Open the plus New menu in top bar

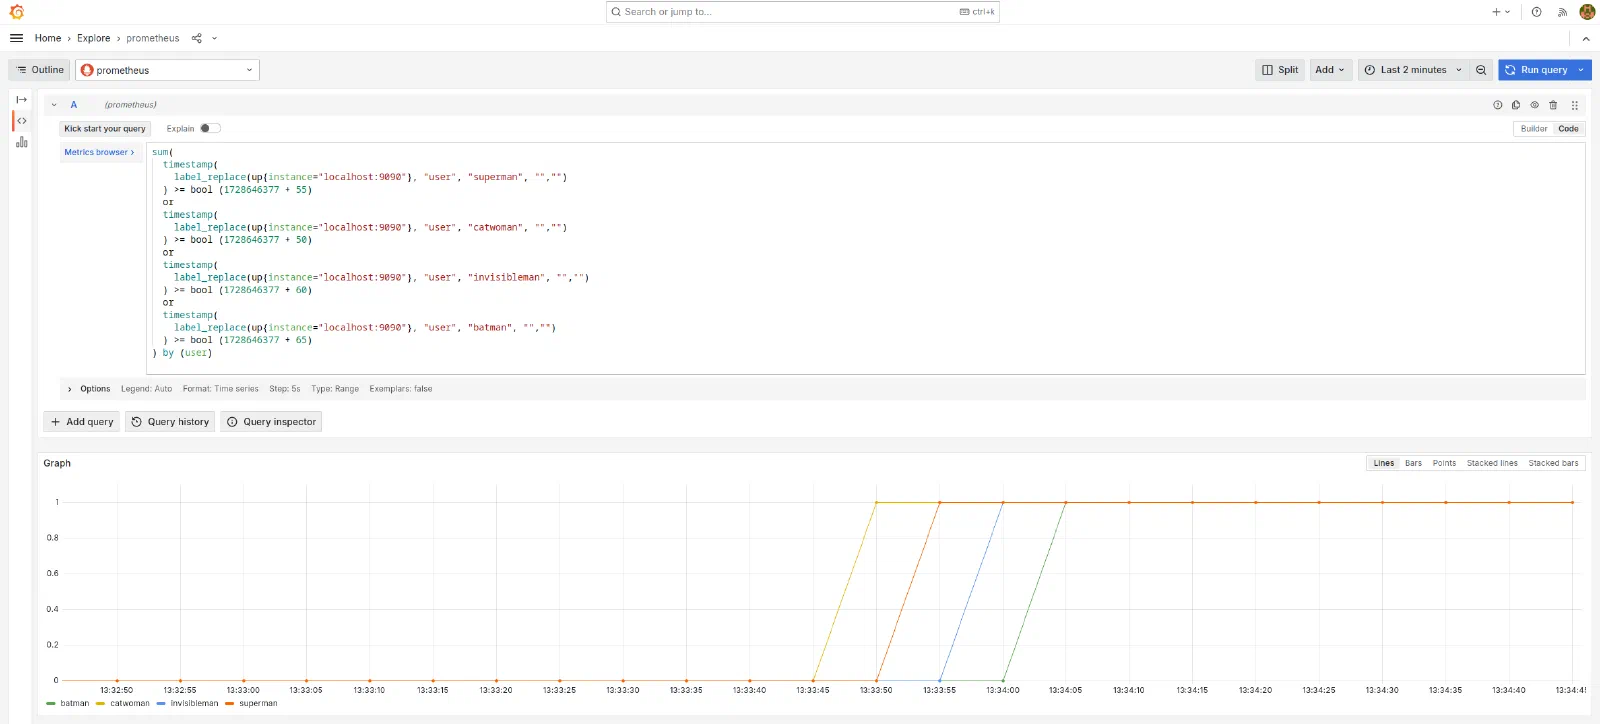click(x=1501, y=12)
